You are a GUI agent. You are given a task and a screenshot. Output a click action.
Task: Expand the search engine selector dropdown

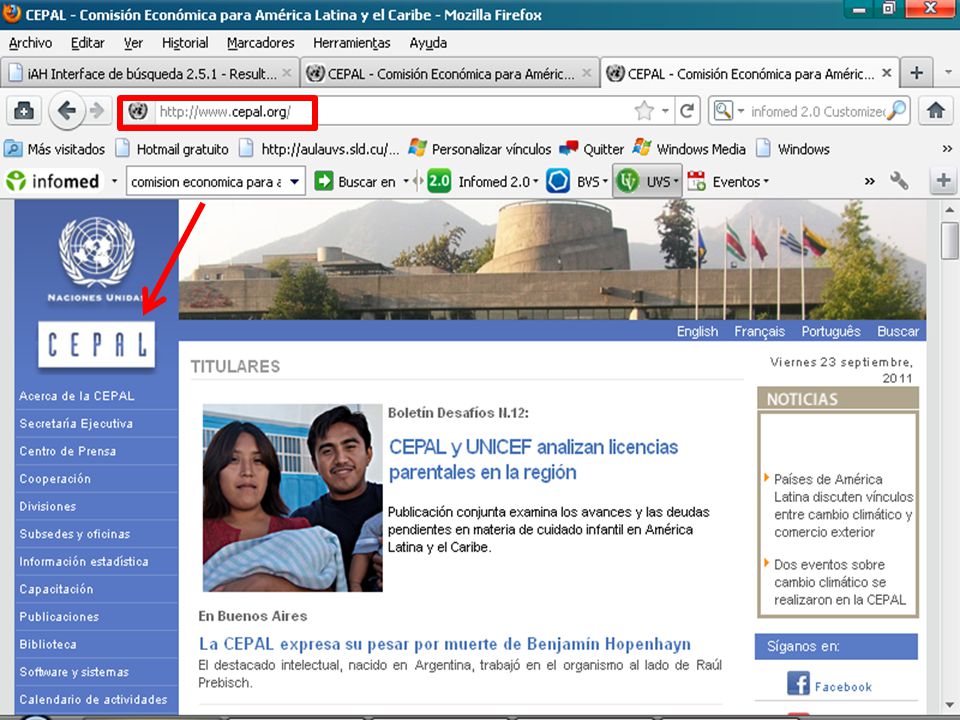[x=741, y=111]
